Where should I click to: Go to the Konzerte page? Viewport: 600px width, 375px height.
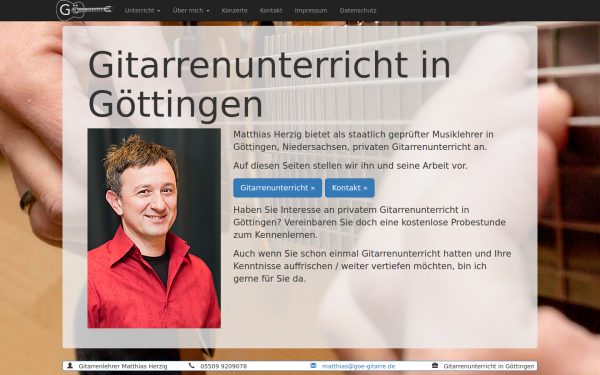[235, 11]
